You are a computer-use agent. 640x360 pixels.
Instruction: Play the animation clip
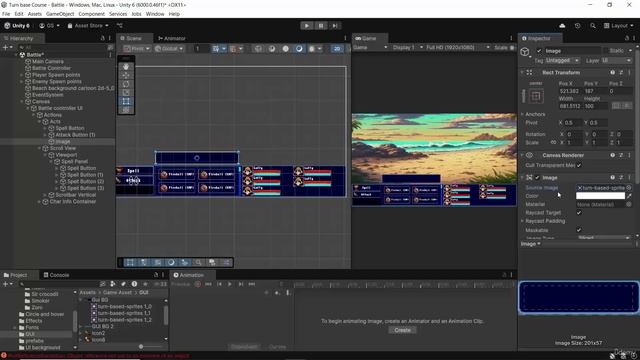[x=230, y=284]
